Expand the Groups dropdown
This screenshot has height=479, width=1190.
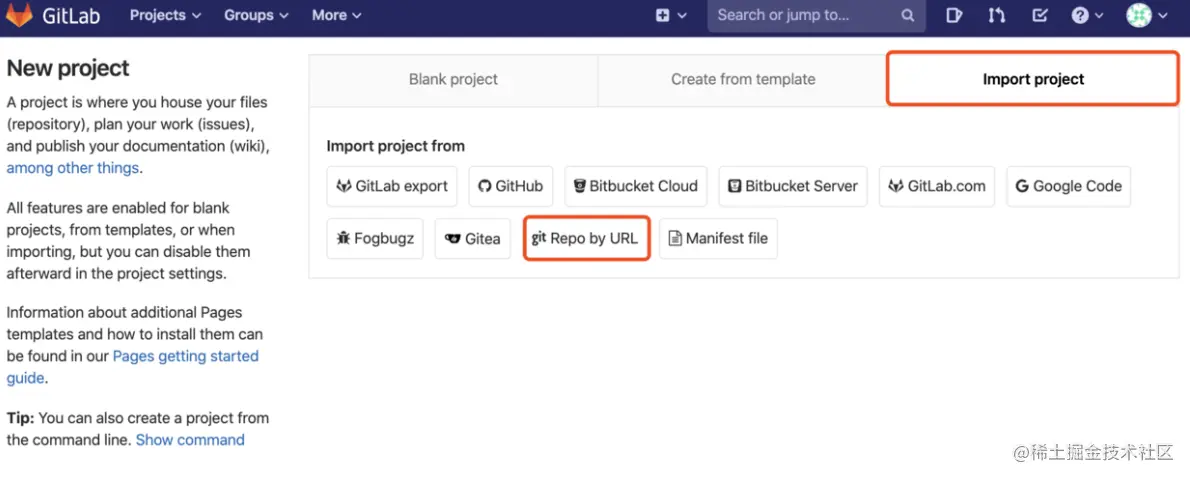[x=256, y=15]
